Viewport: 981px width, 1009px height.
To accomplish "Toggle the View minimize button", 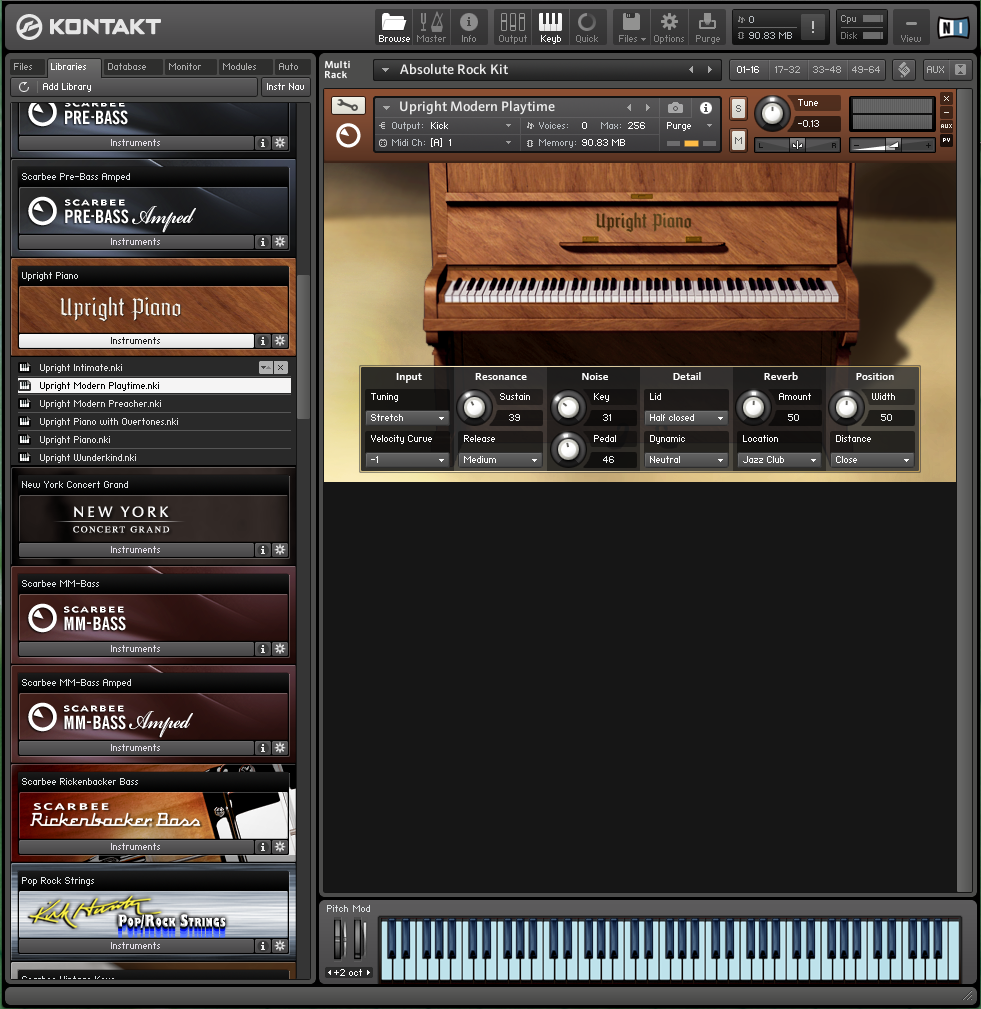I will pyautogui.click(x=911, y=28).
